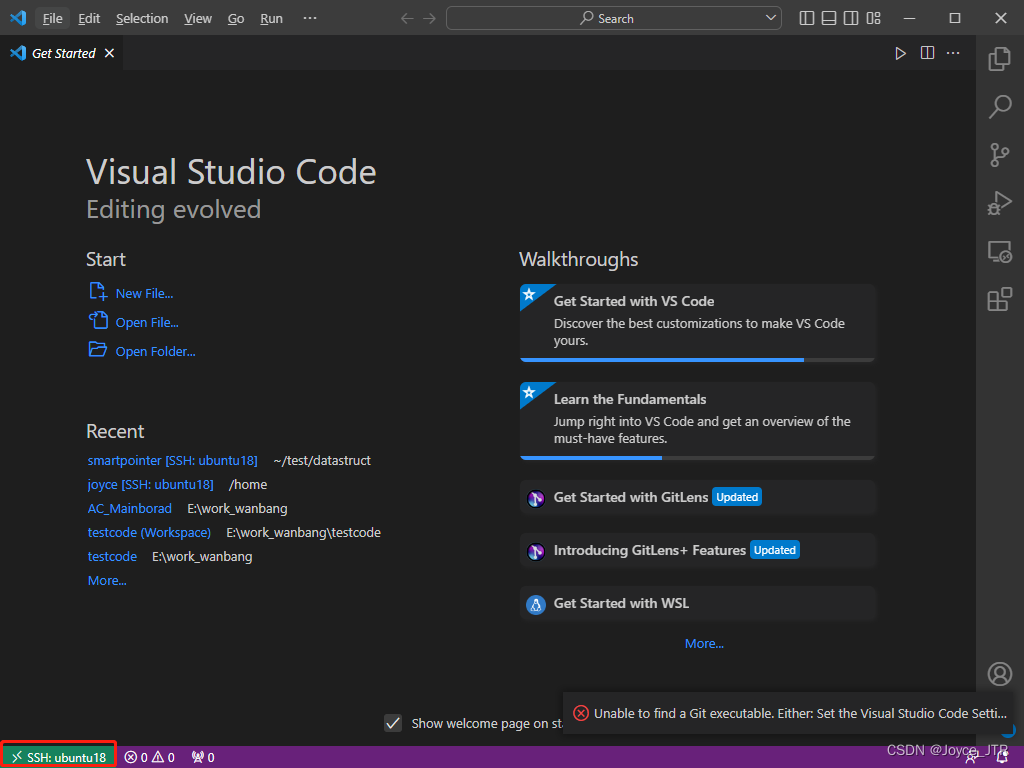The image size is (1024, 768).
Task: Open the Search box dropdown arrow
Action: coord(770,17)
